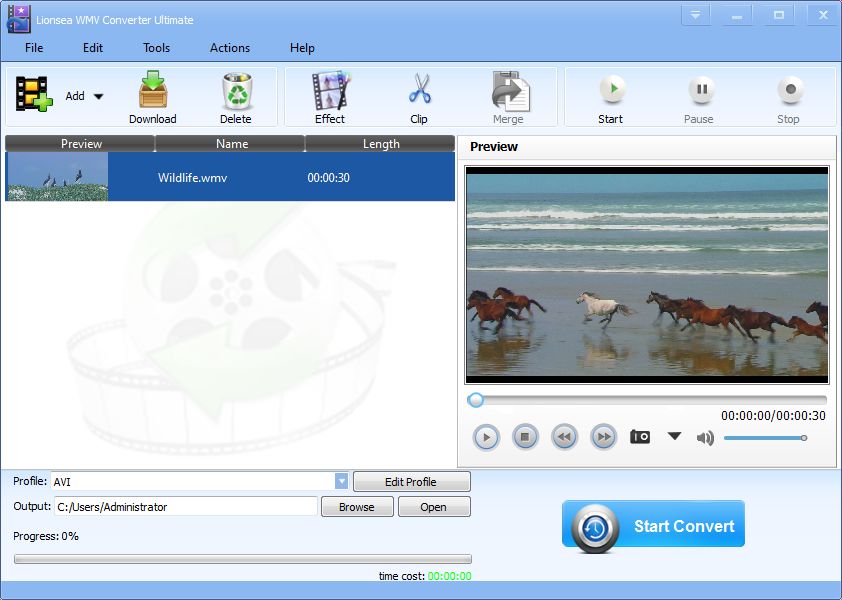This screenshot has width=842, height=600.
Task: Click the horses preview video frame
Action: pos(647,274)
